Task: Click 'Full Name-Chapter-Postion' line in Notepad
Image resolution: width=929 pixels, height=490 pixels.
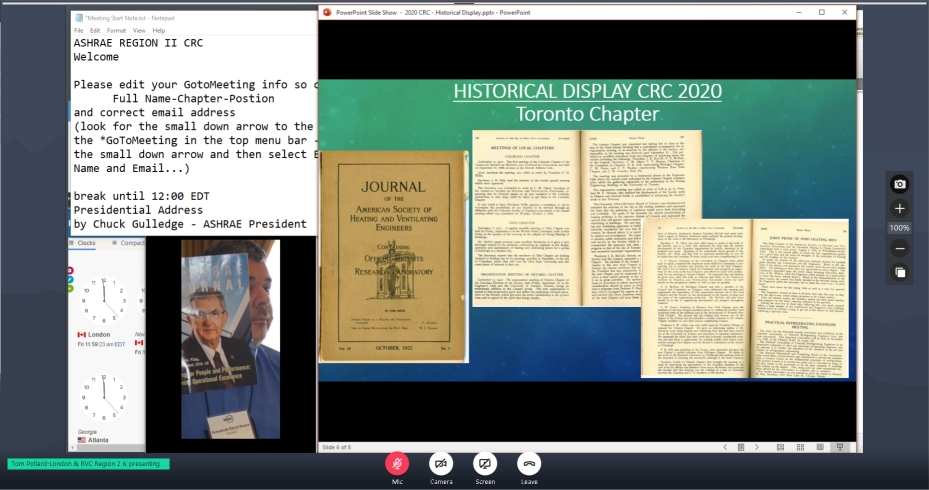Action: coord(193,99)
